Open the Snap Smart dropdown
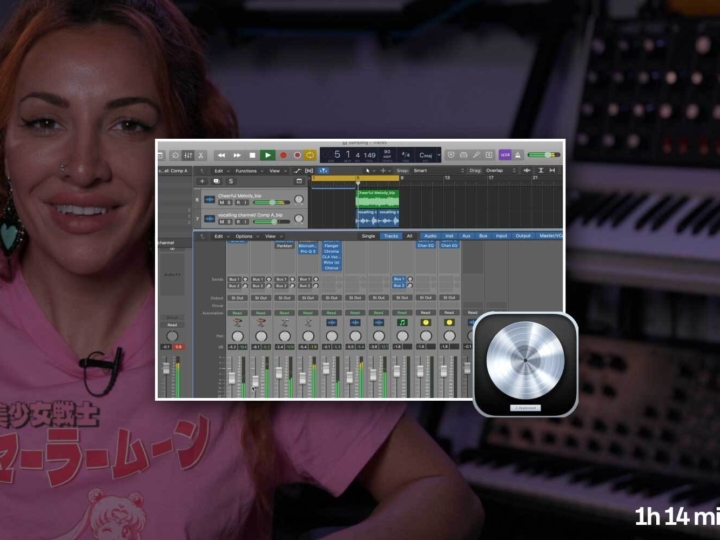 pyautogui.click(x=439, y=170)
